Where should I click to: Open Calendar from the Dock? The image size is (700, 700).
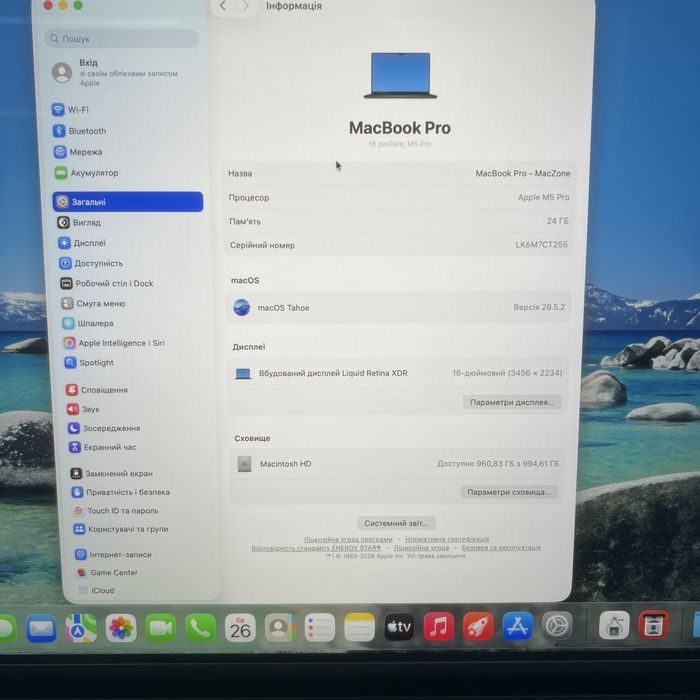240,628
